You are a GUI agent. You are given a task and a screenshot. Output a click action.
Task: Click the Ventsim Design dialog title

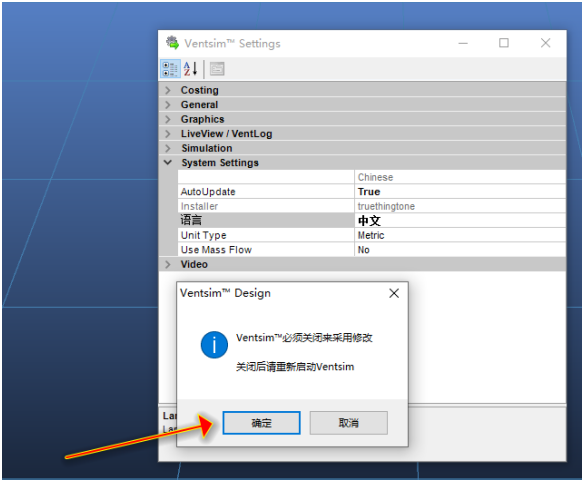click(x=225, y=293)
